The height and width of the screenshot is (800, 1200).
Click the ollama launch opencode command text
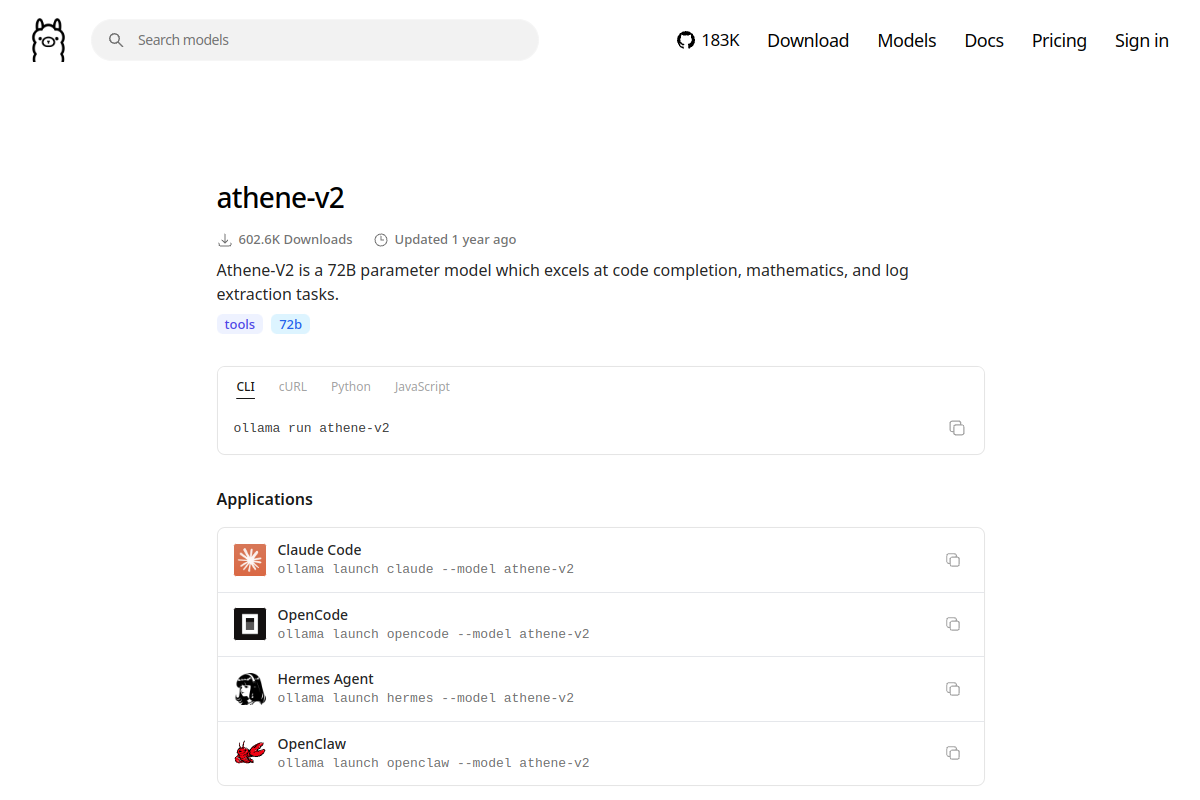pyautogui.click(x=434, y=634)
